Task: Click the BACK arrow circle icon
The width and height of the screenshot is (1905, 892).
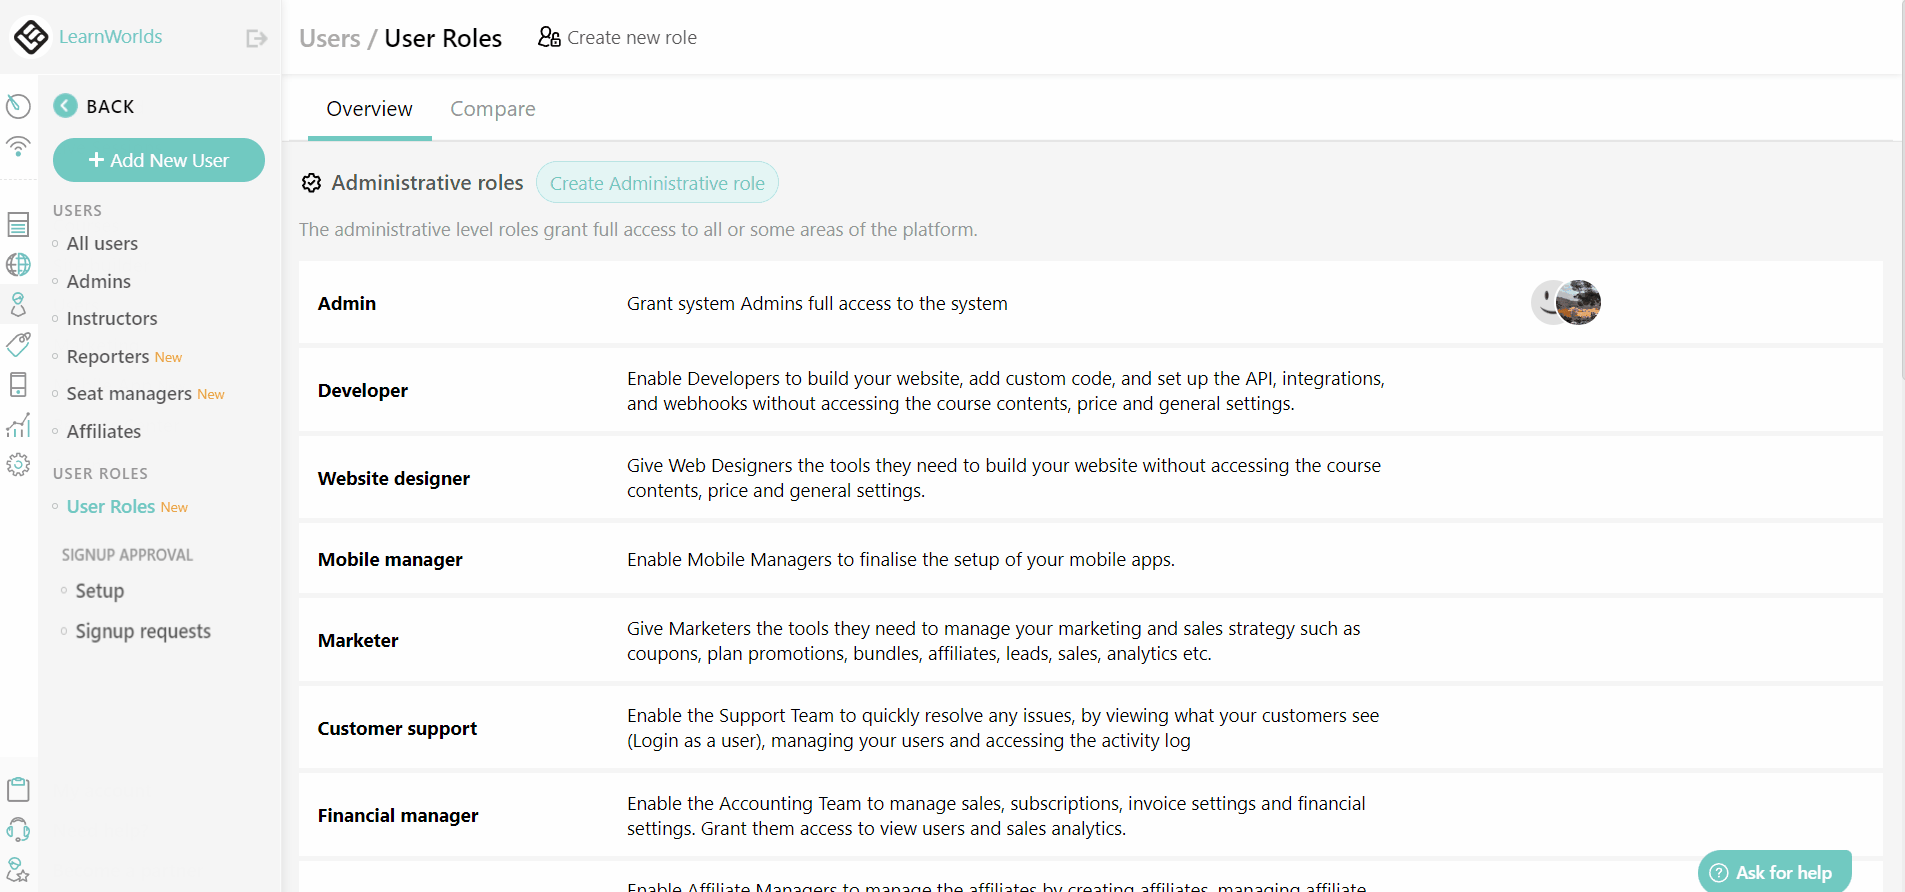Action: 65,105
